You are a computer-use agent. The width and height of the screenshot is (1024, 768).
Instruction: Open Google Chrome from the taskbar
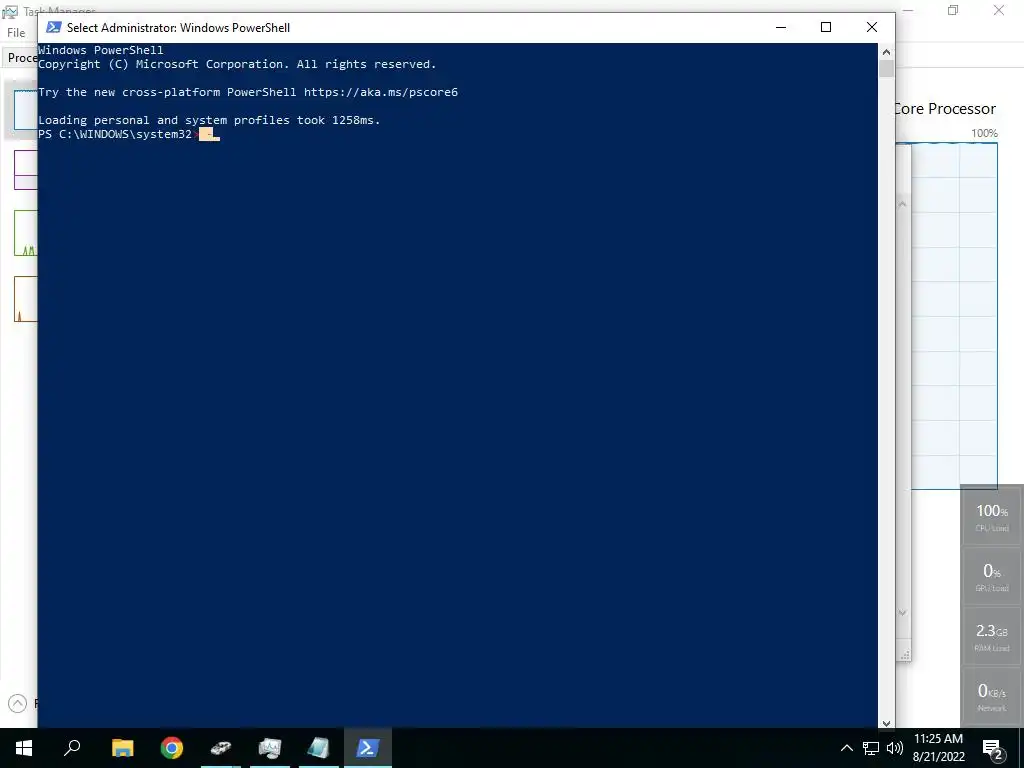[172, 748]
